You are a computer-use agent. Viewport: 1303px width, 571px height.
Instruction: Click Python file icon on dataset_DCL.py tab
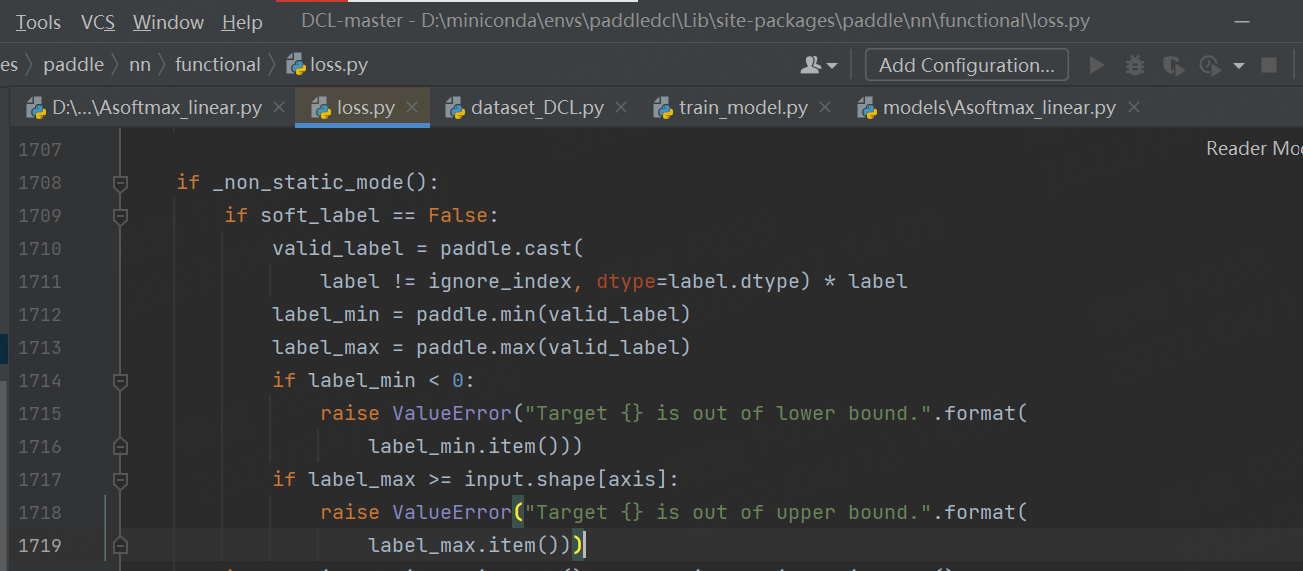click(455, 107)
